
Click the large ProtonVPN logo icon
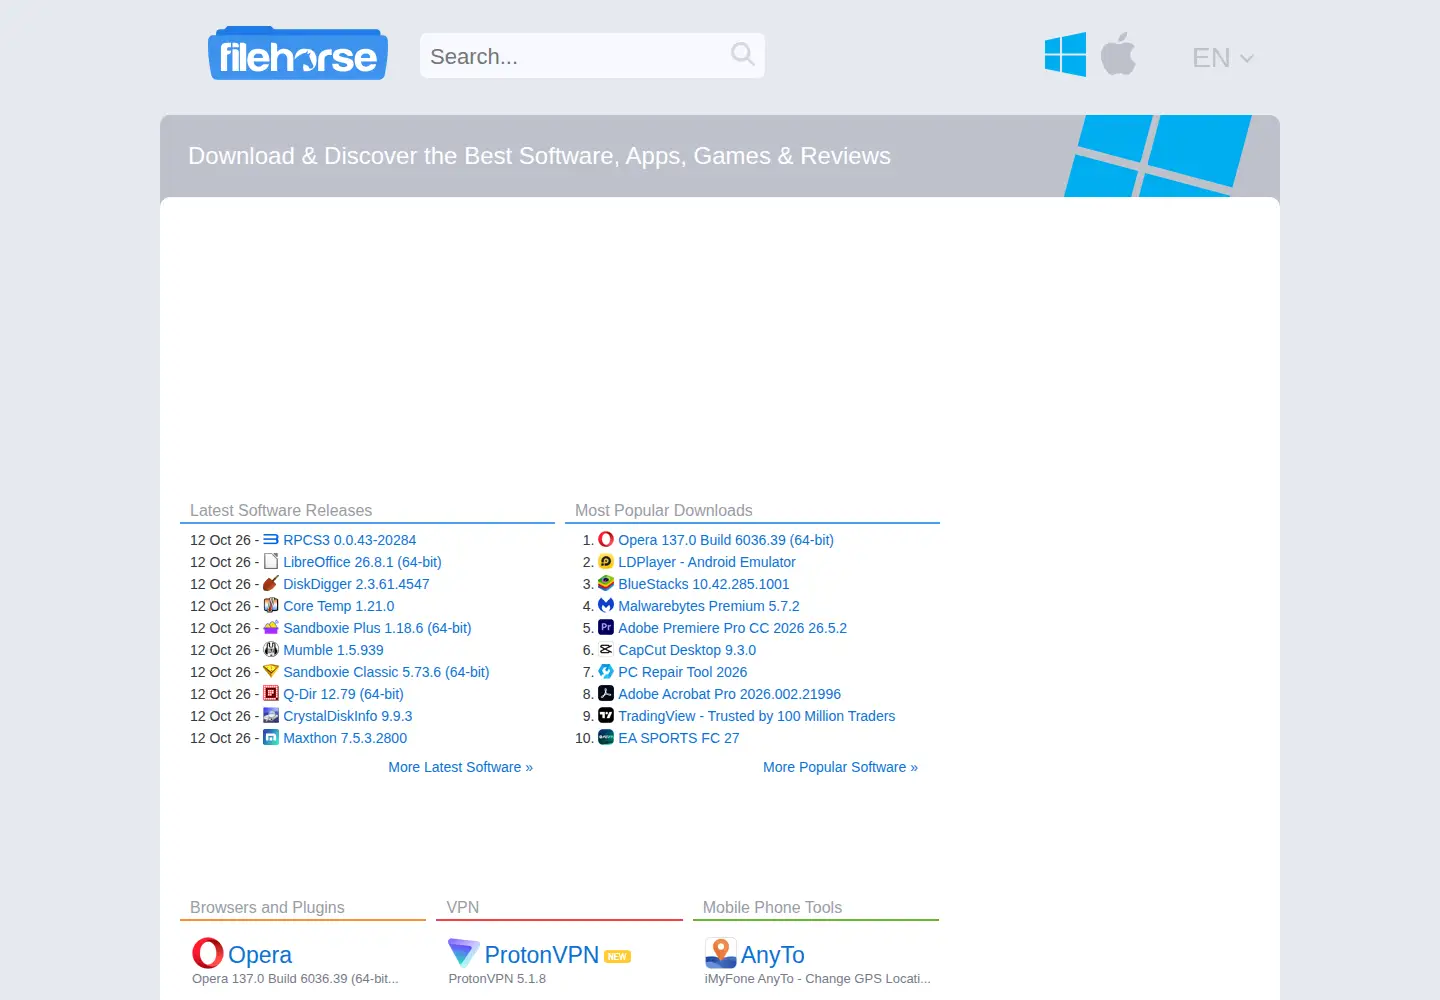click(x=464, y=953)
